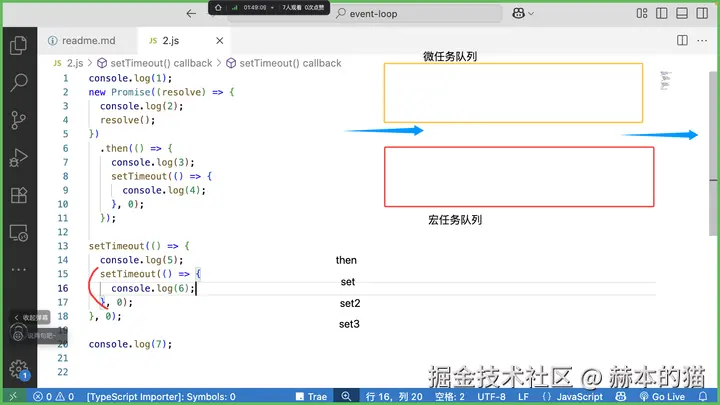Open the Copilot chat icon in title bar
The width and height of the screenshot is (720, 405).
[518, 13]
